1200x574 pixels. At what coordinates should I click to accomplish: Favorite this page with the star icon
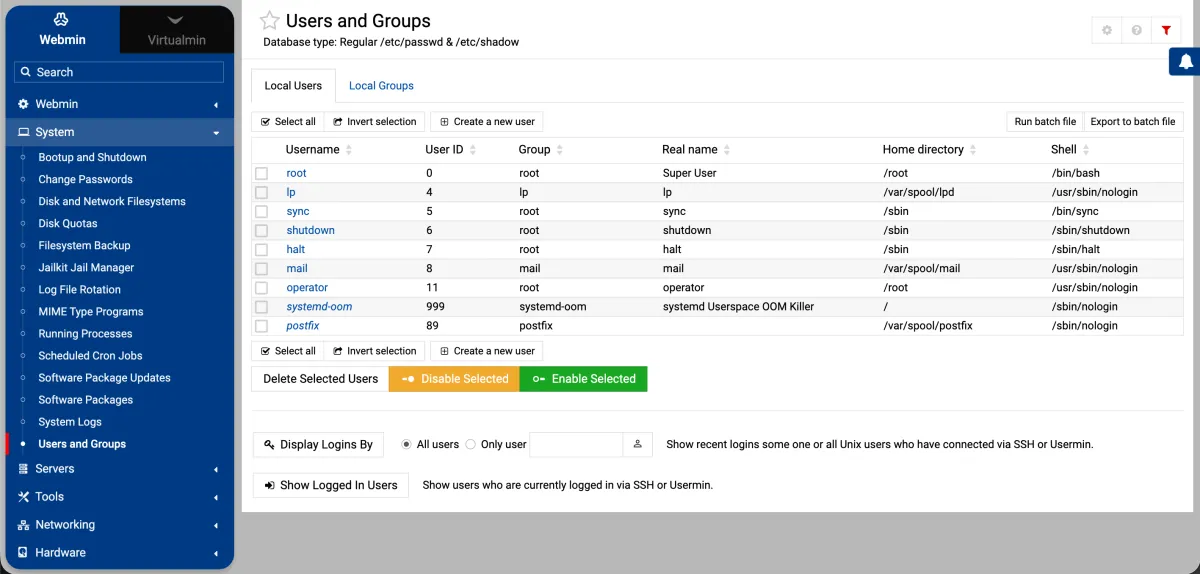point(269,21)
